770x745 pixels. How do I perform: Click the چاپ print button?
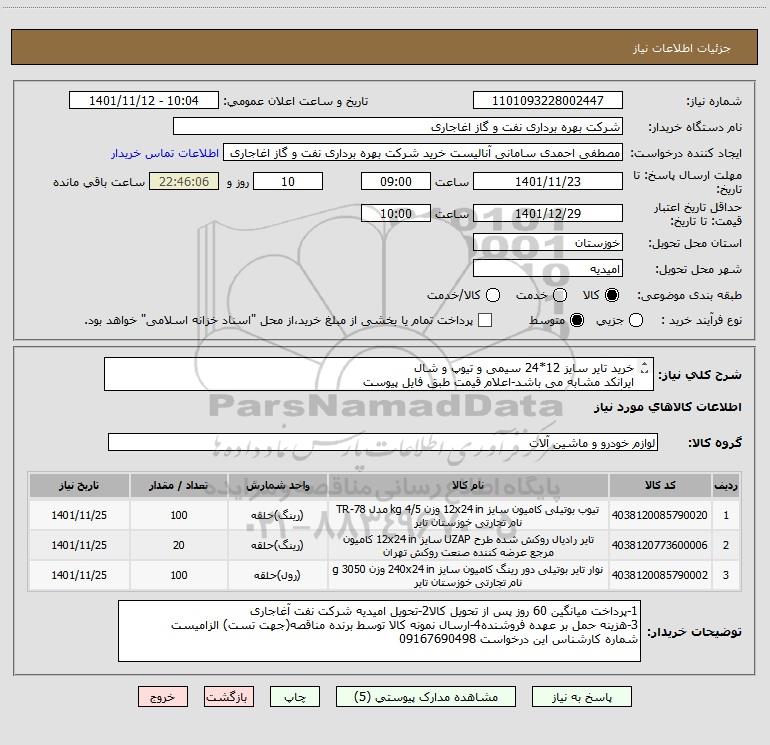point(295,697)
